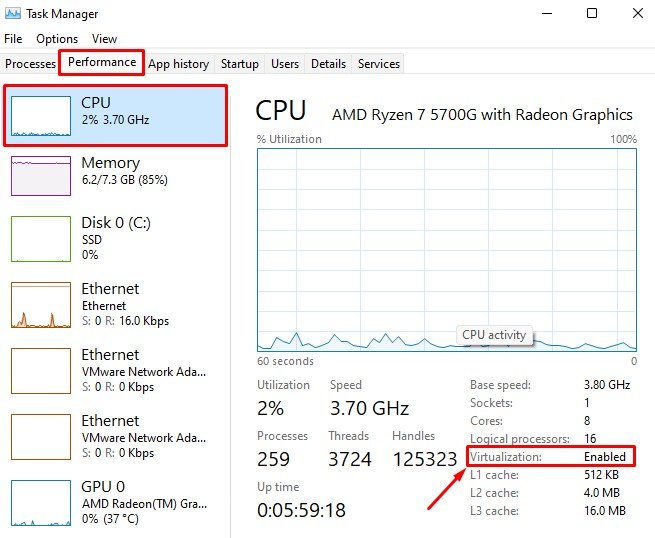Click the CPU utilization graph area
655x538 pixels.
[446, 250]
